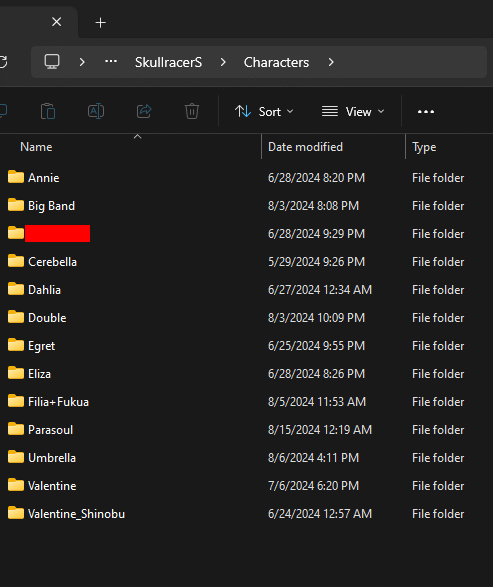Close the current File Explorer tab
Viewport: 493px width, 587px height.
pos(57,22)
